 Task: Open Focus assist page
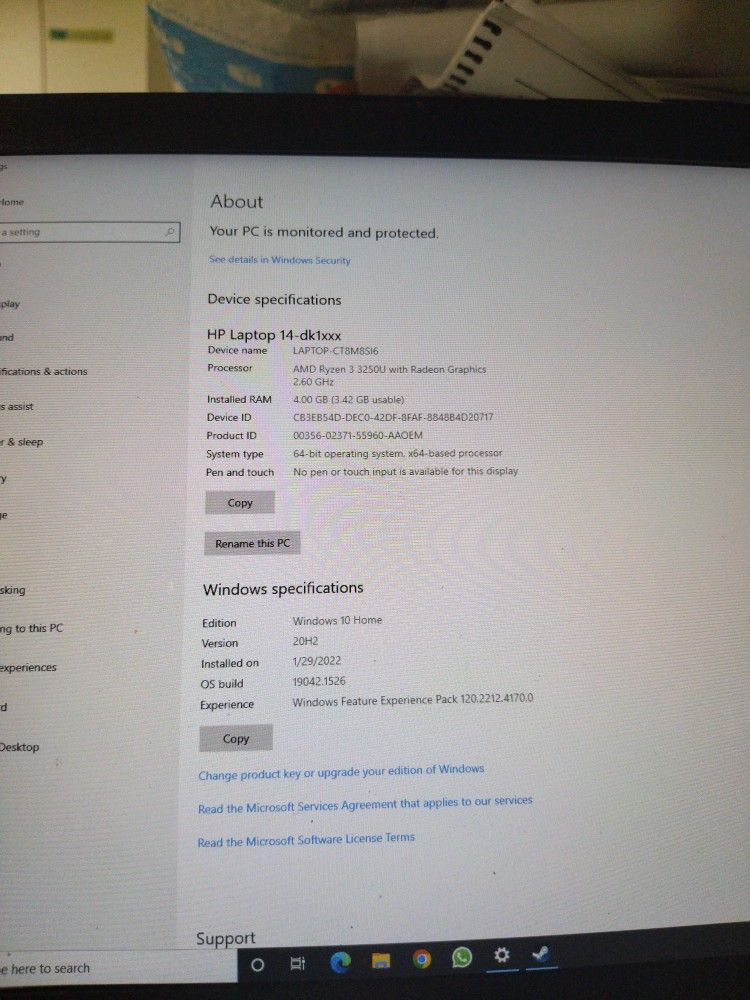pos(17,406)
